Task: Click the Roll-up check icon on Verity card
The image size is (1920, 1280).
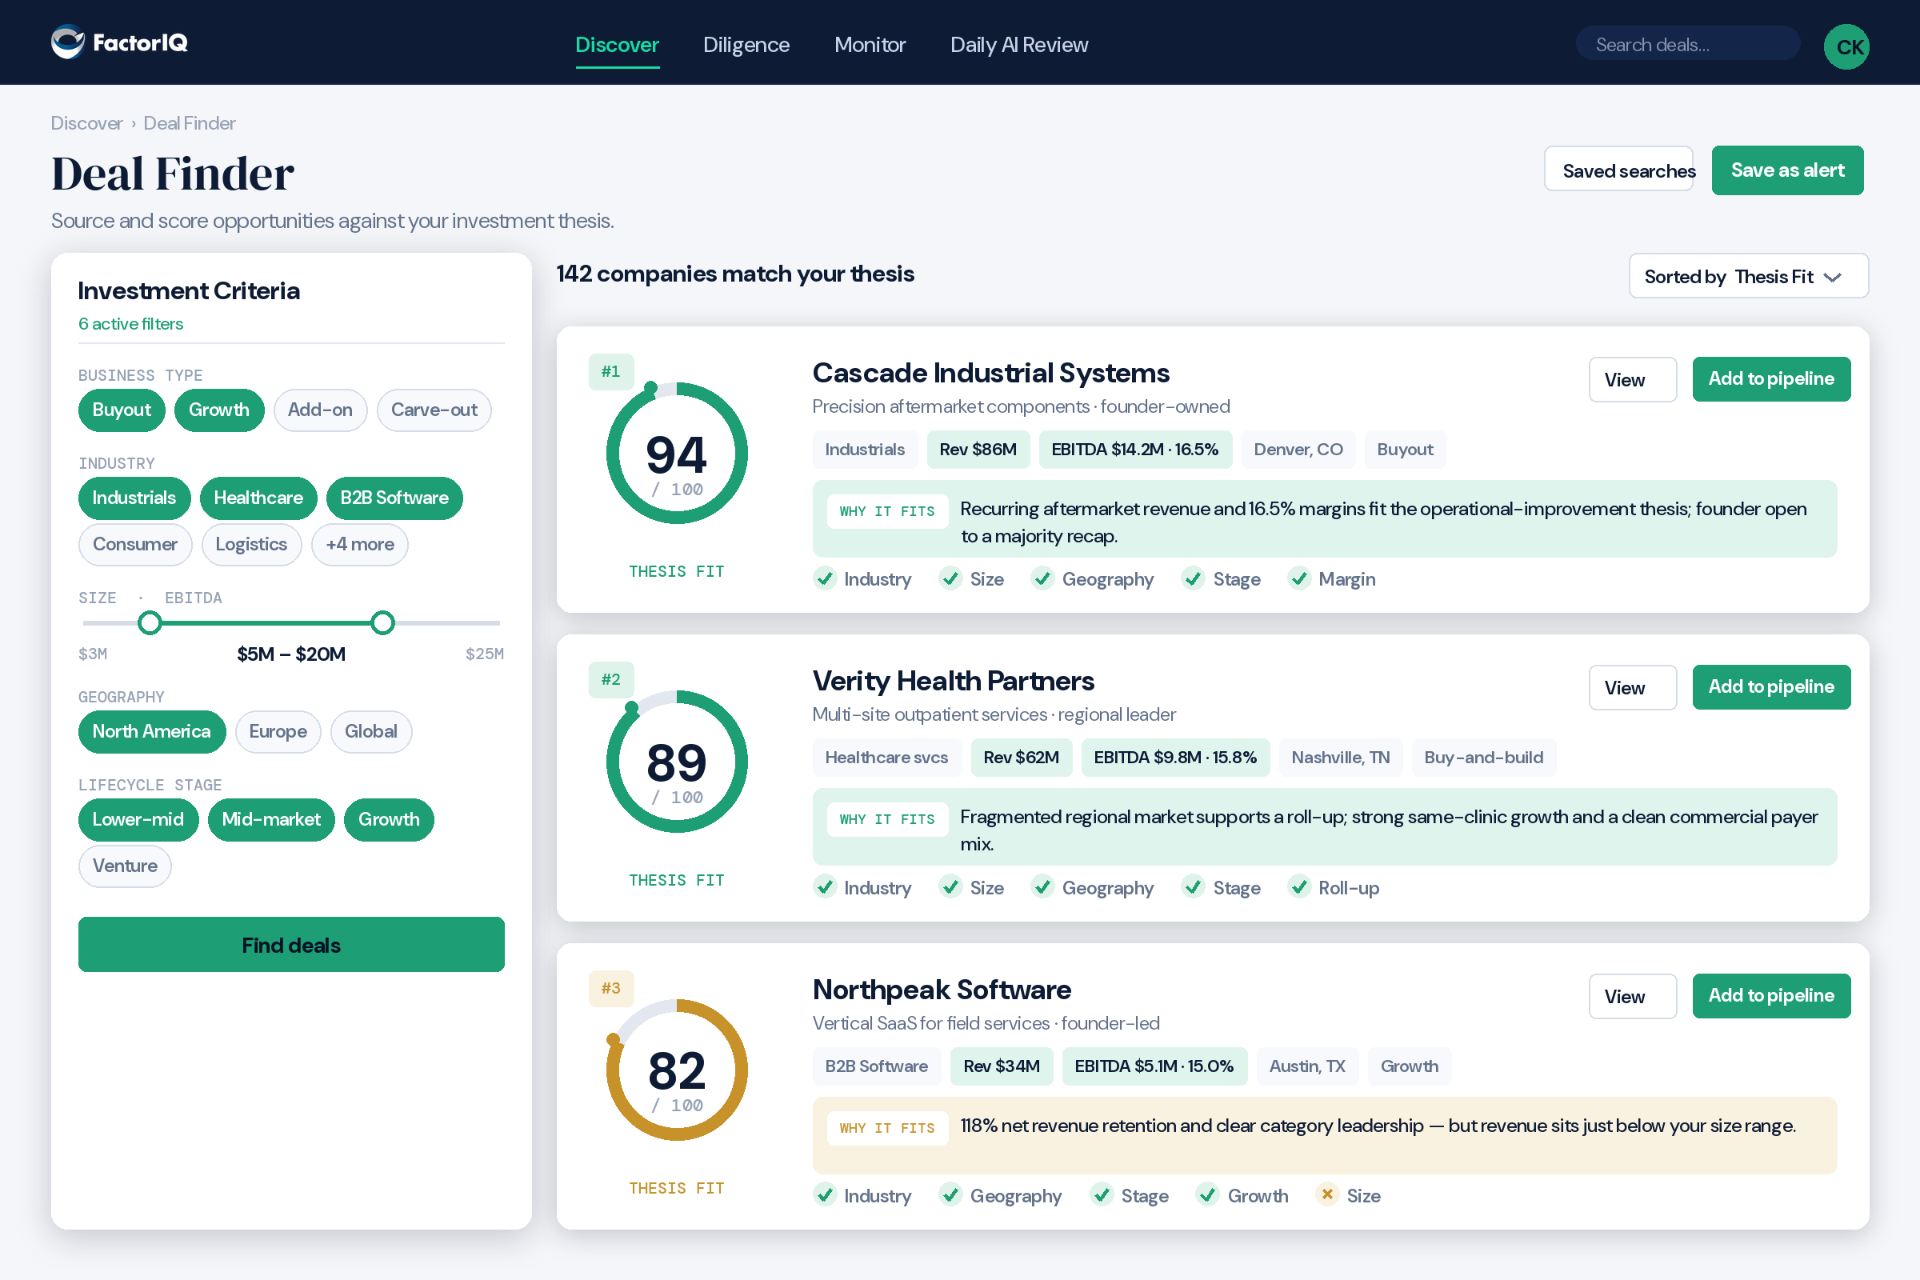Action: pos(1299,887)
